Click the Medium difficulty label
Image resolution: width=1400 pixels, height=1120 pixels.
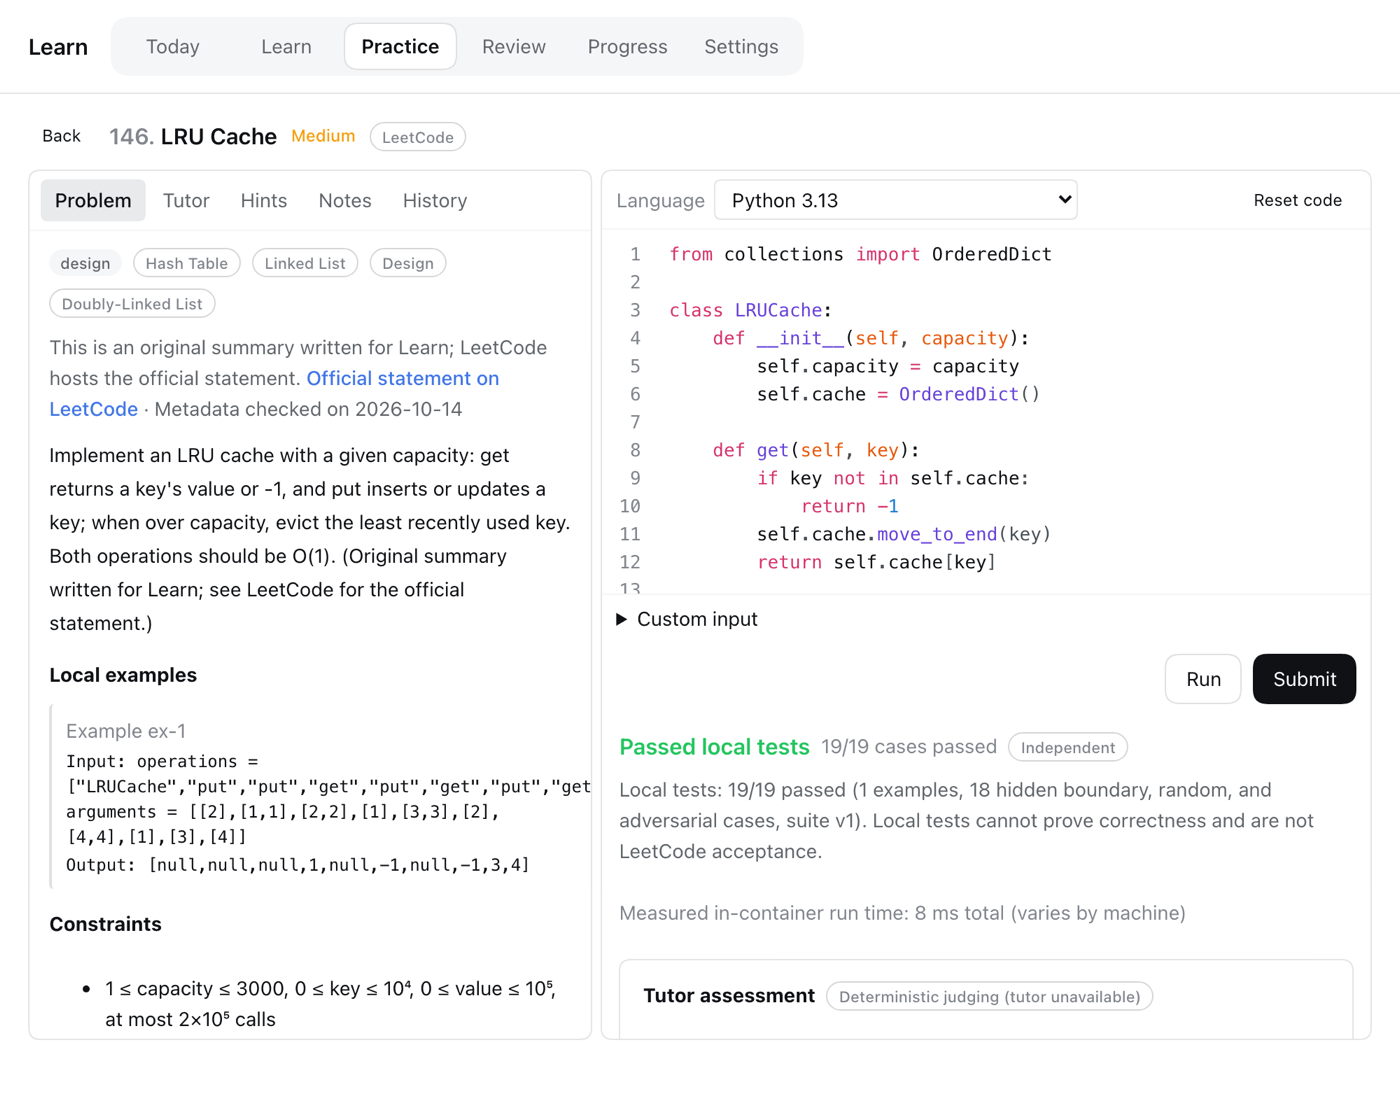[x=323, y=136]
